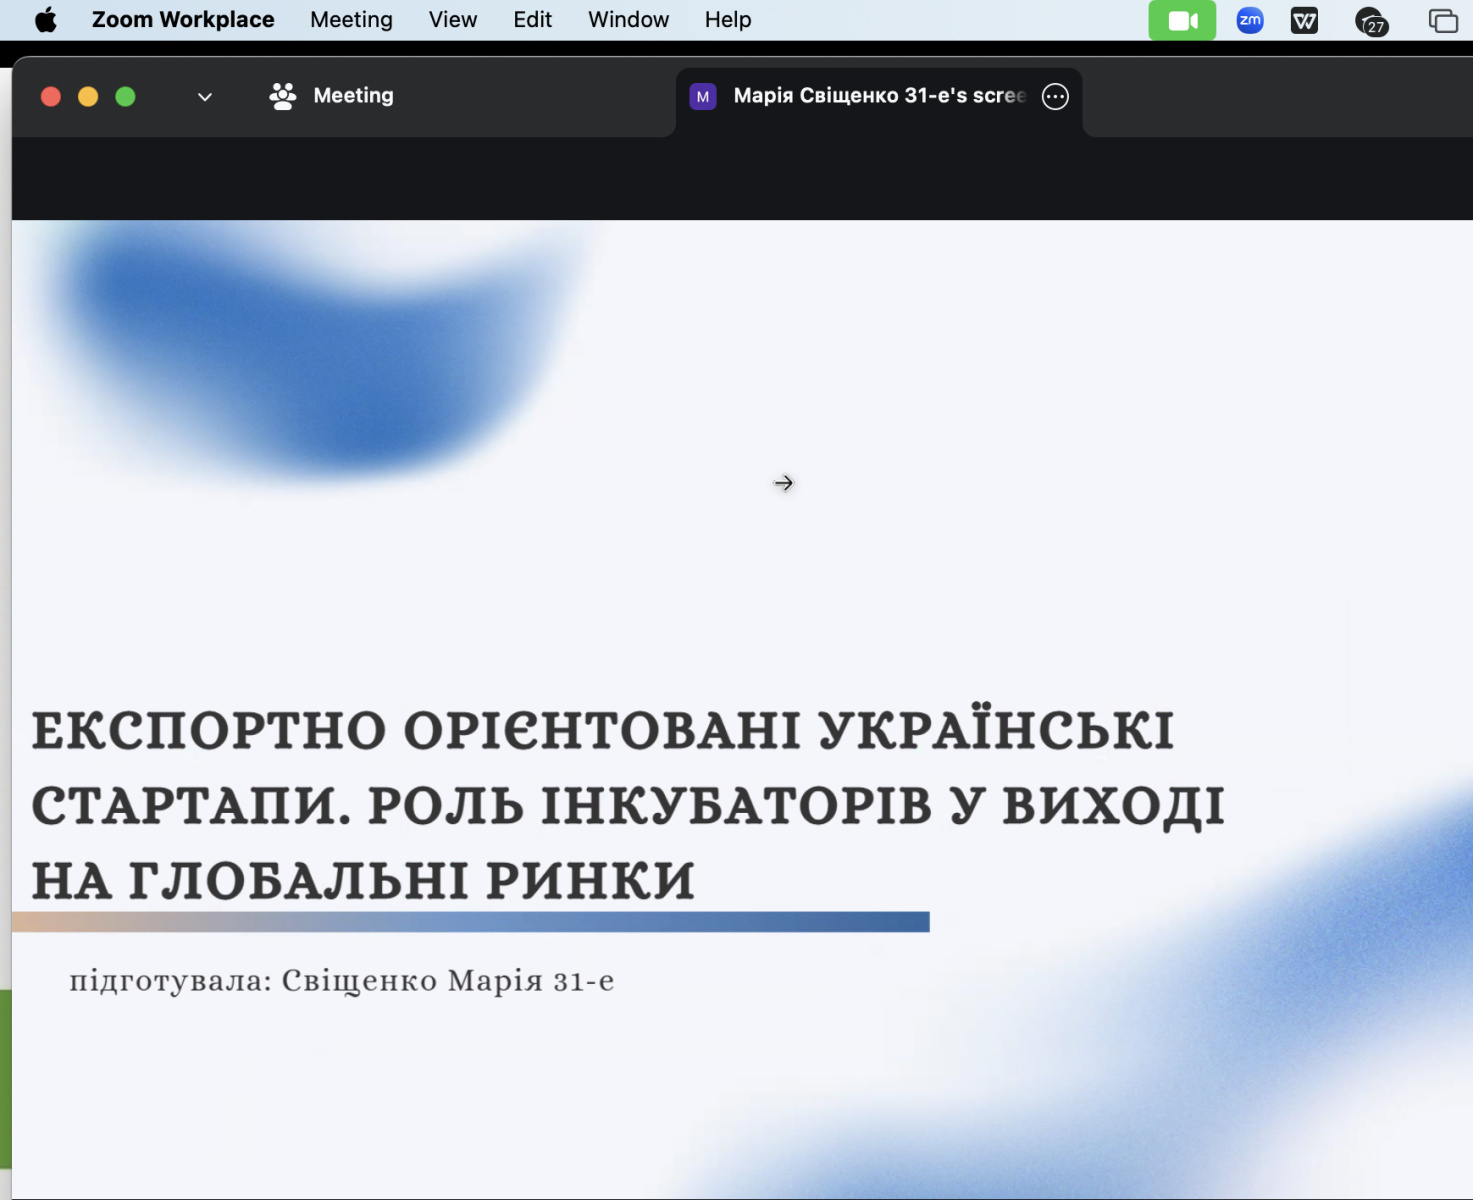Open the Window menu
The width and height of the screenshot is (1473, 1200).
[628, 20]
